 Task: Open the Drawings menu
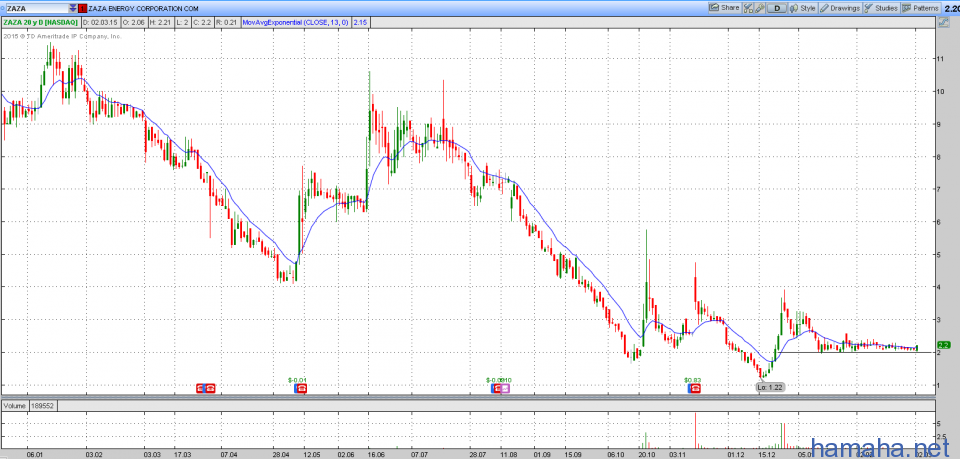click(840, 8)
